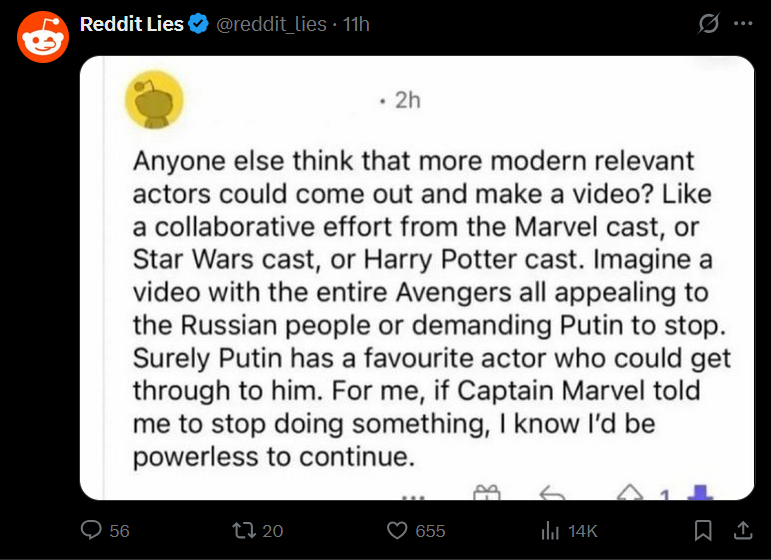Click the yellow Reddit user avatar
The height and width of the screenshot is (560, 771).
point(151,101)
